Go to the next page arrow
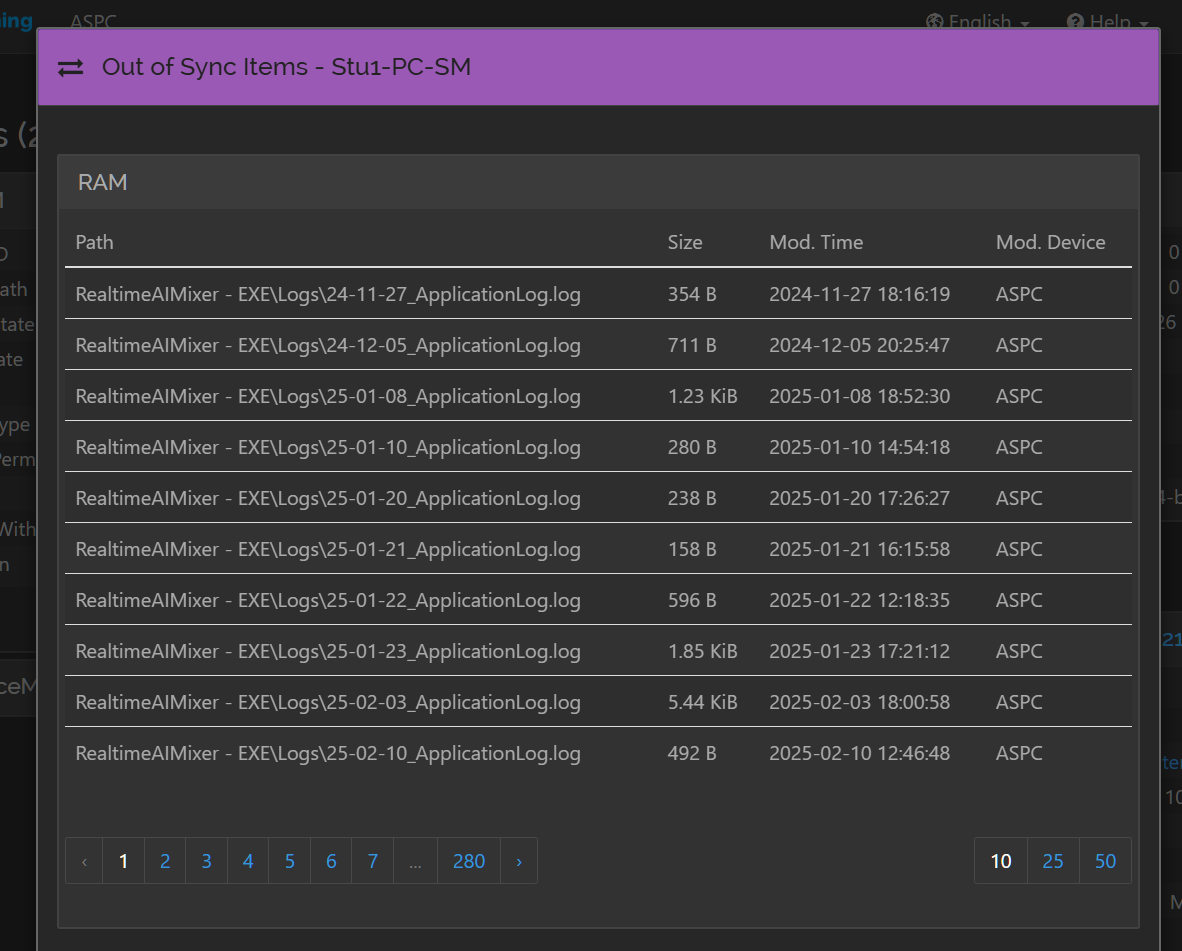 click(x=519, y=861)
